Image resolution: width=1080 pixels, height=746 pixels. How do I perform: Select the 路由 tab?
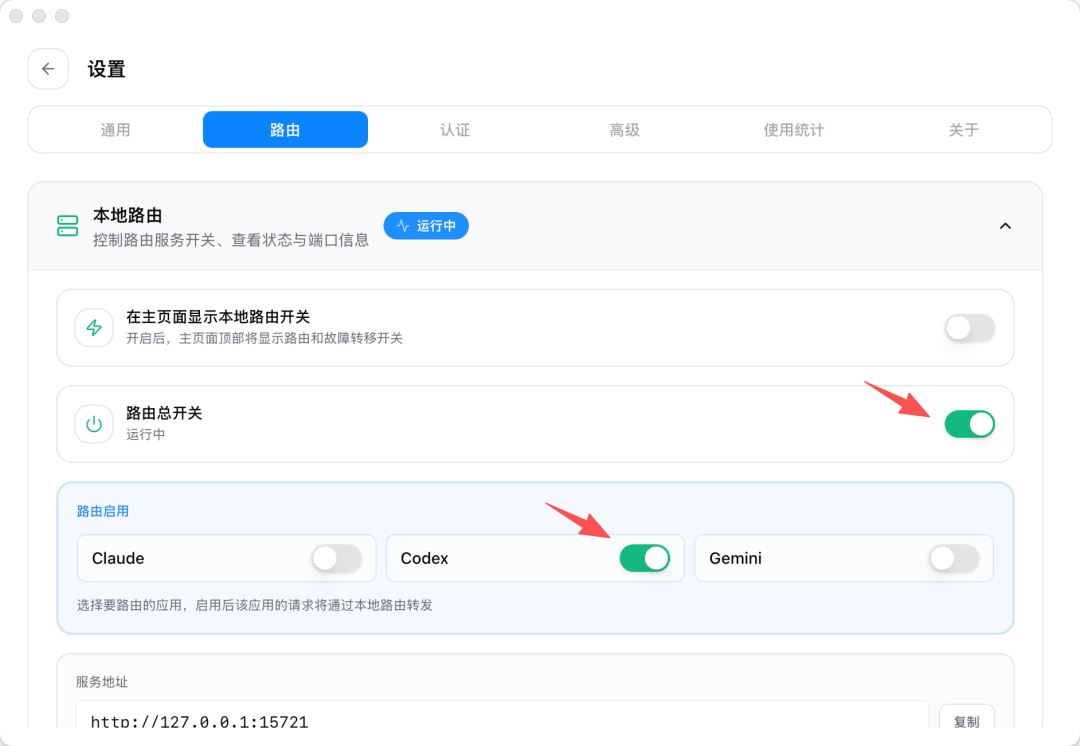point(285,129)
